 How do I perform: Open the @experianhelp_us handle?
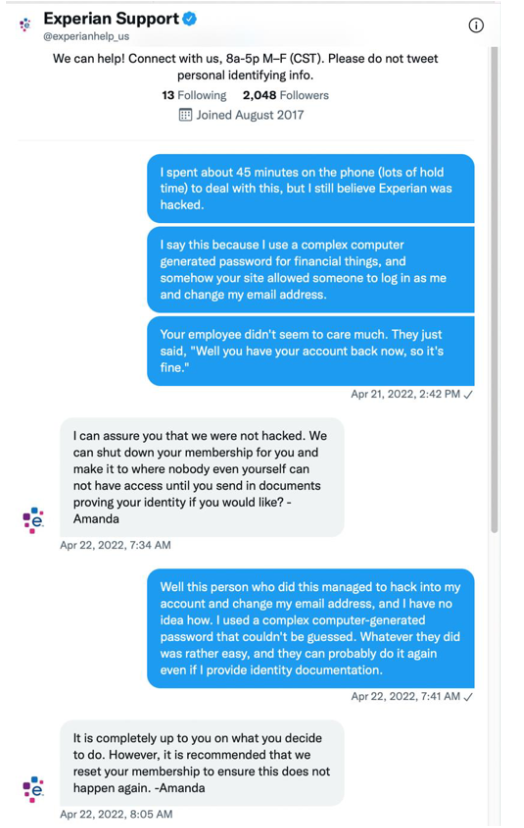86,36
